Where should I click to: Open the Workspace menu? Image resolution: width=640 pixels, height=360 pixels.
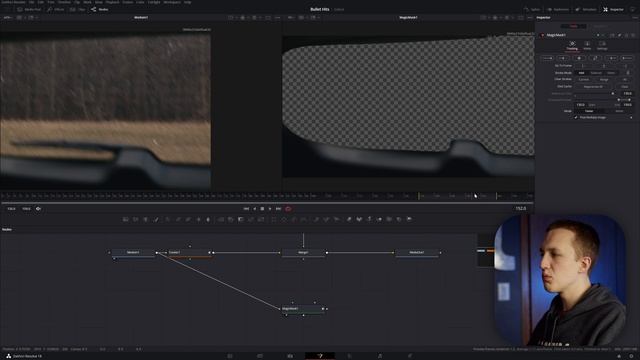[x=172, y=2]
